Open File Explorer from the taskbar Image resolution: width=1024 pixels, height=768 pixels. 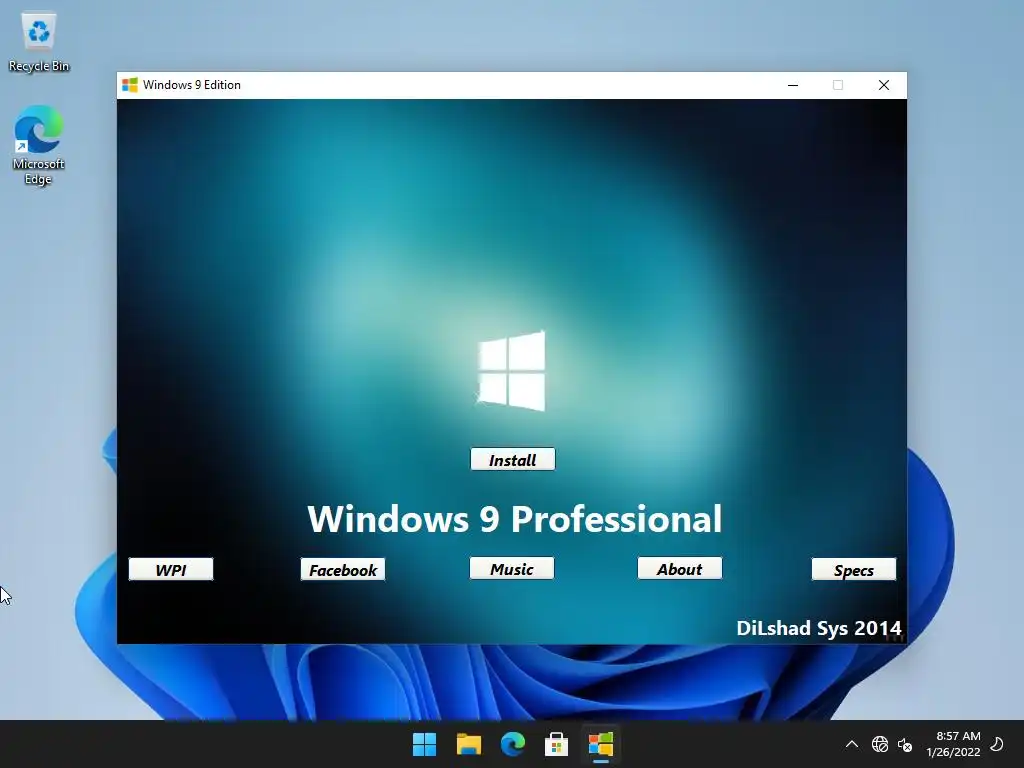[x=468, y=744]
